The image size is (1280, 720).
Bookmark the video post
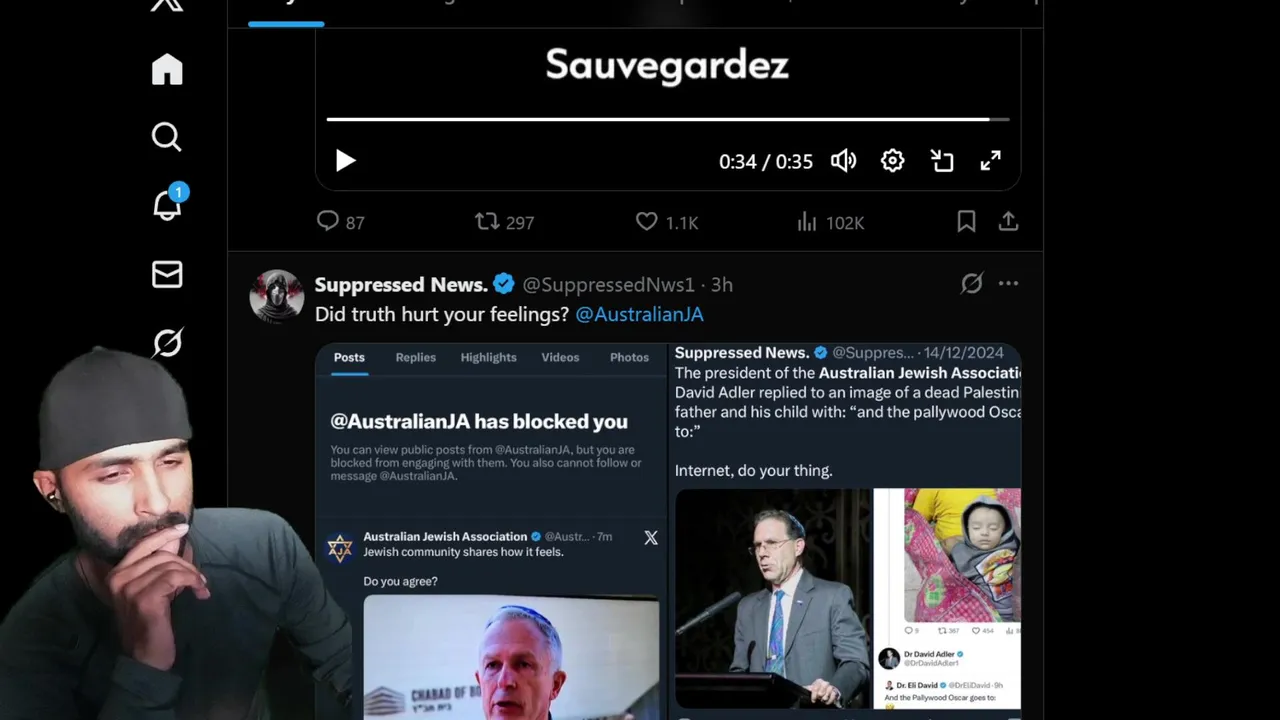pos(966,221)
